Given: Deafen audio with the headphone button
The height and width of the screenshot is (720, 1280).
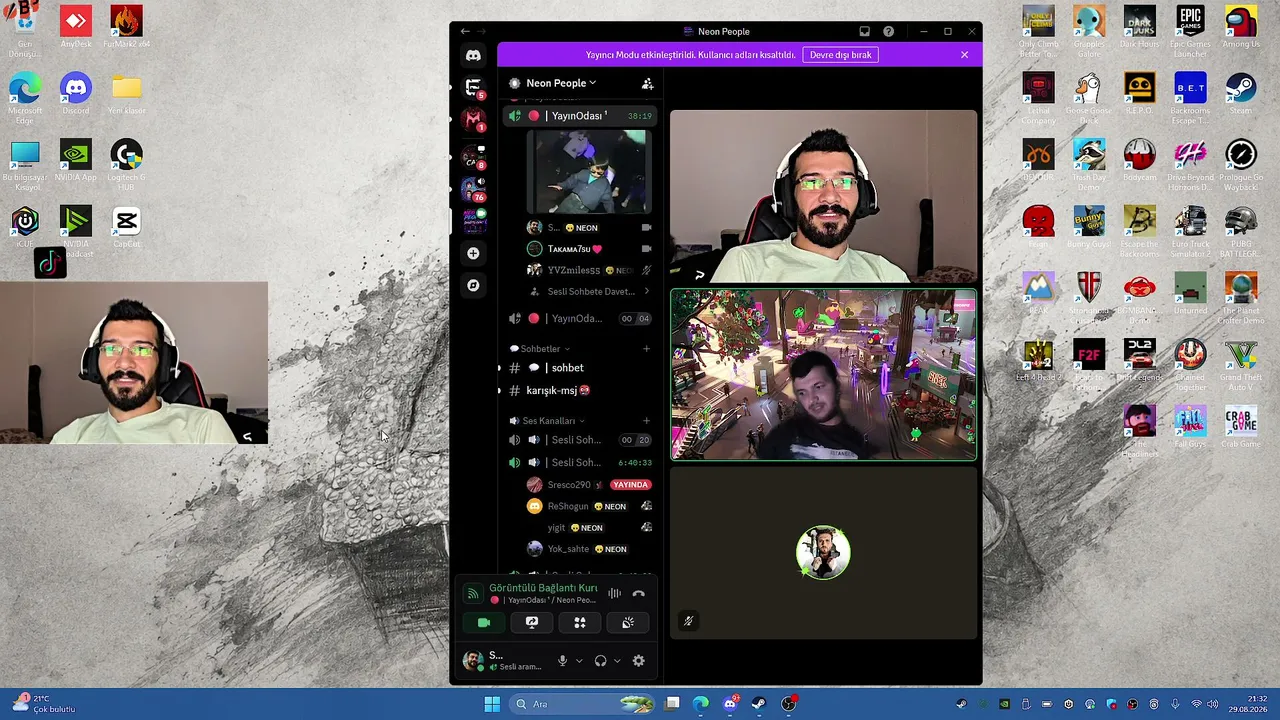Looking at the screenshot, I should 600,660.
